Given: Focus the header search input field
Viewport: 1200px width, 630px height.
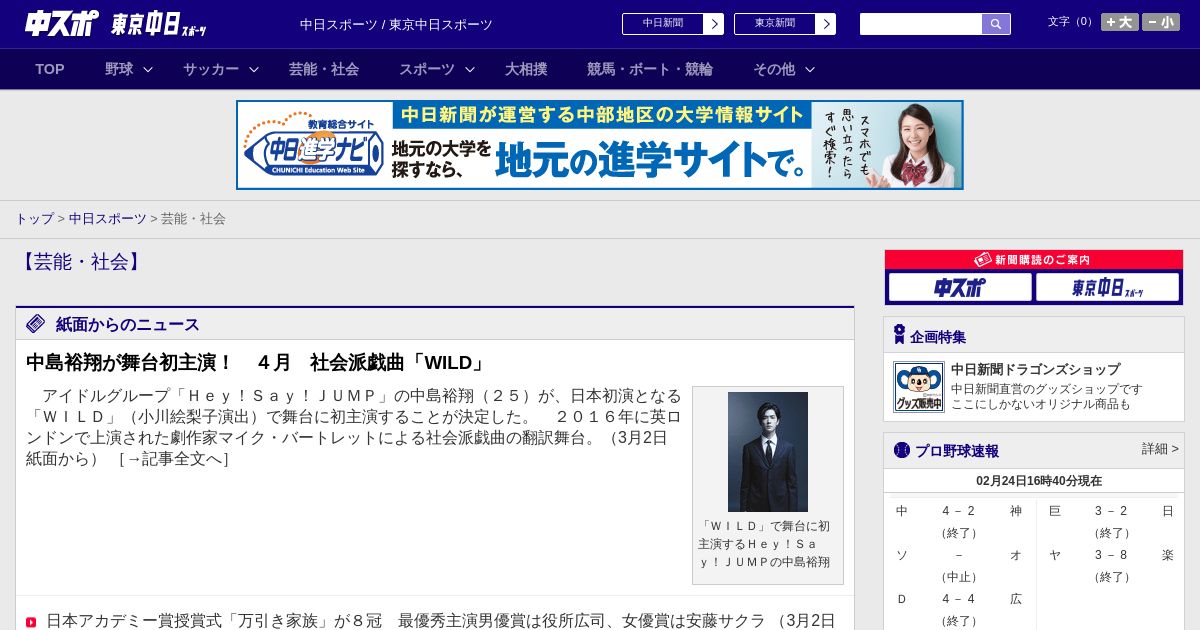Looking at the screenshot, I should tap(921, 24).
